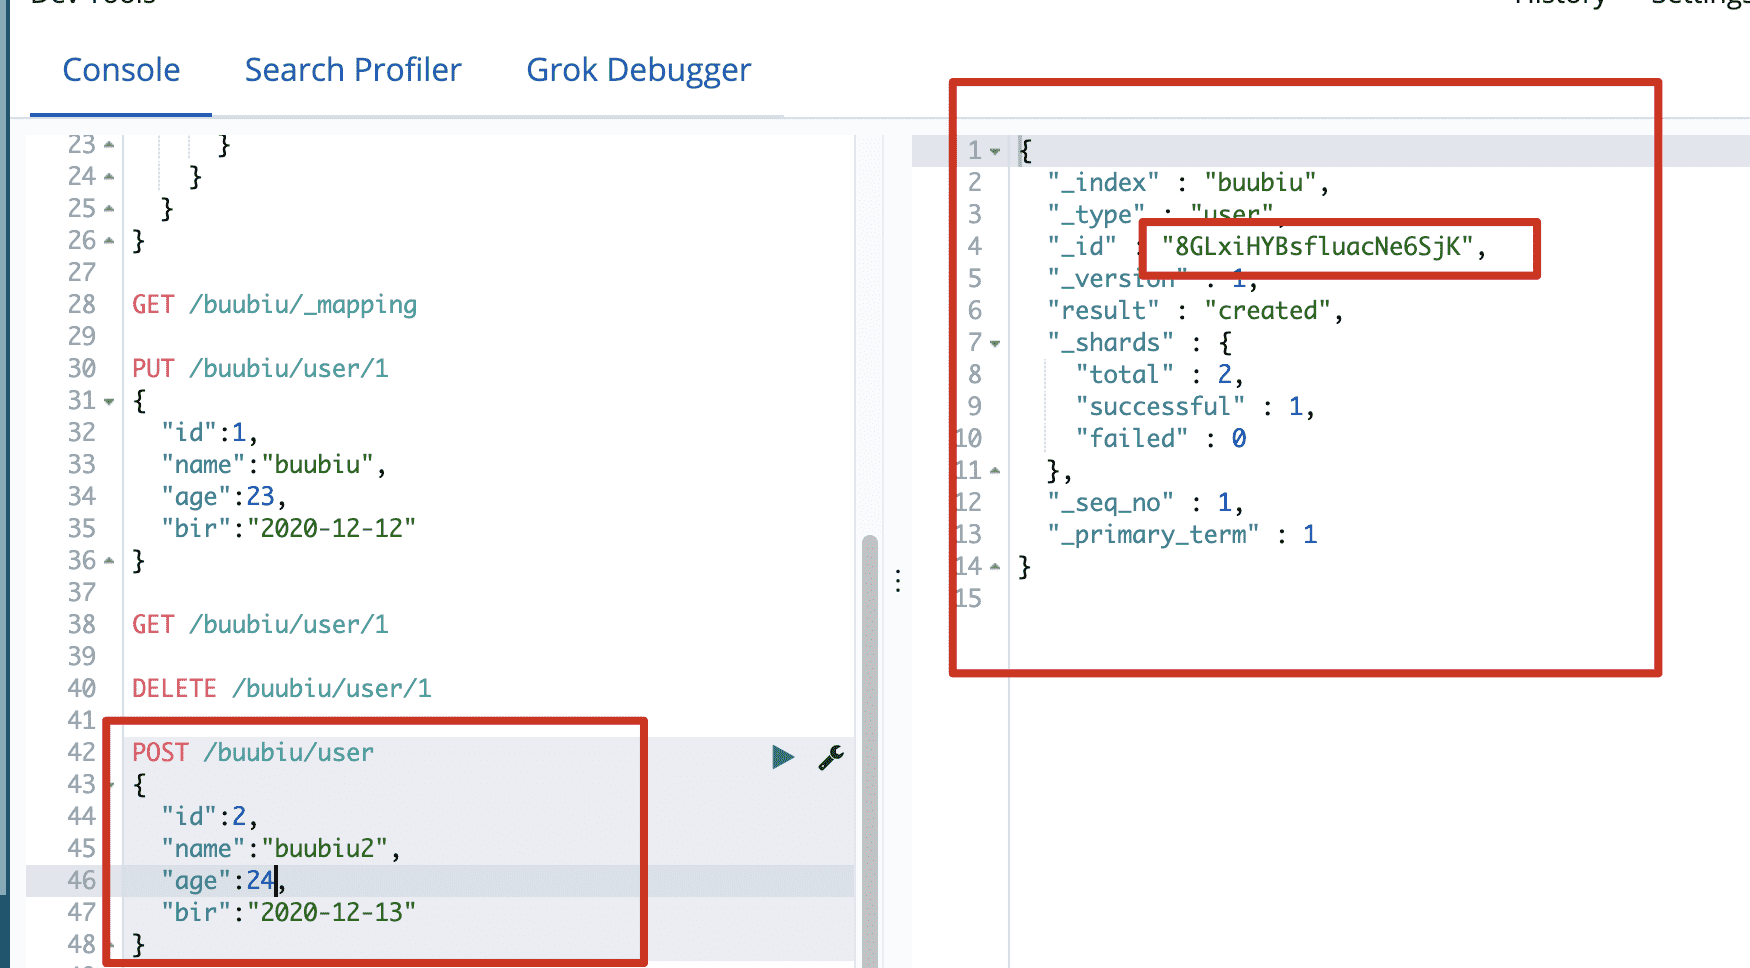
Task: Click the request editor's vertical scrollbar
Action: coord(869,750)
